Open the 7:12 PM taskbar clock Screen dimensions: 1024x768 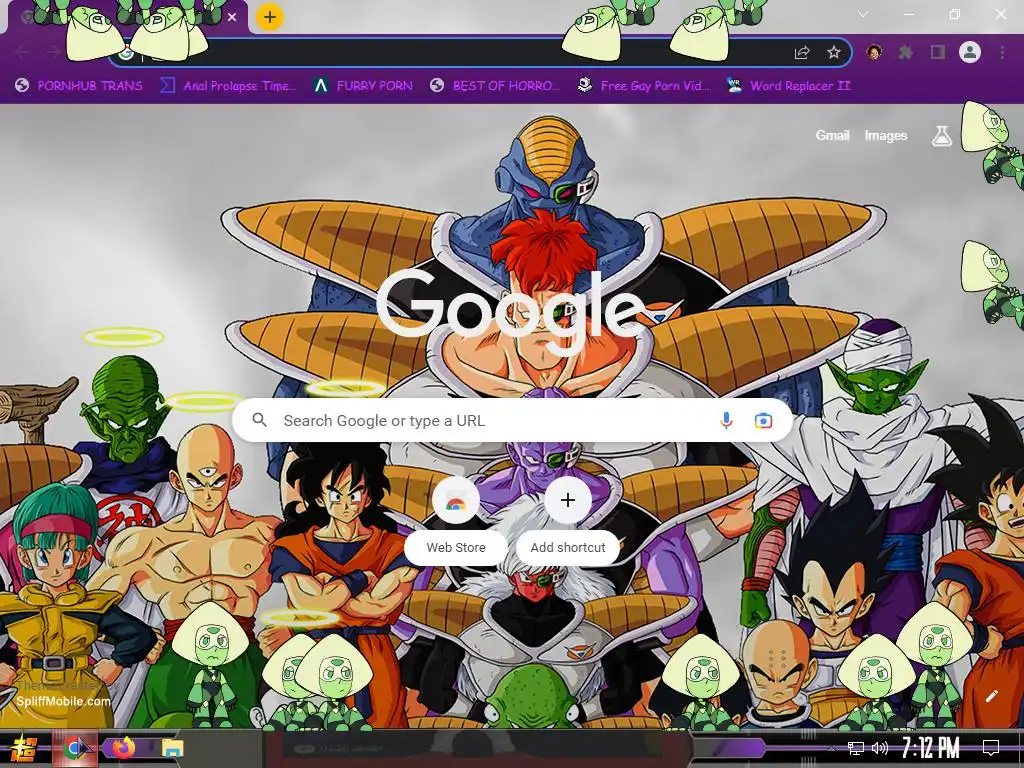coord(931,748)
